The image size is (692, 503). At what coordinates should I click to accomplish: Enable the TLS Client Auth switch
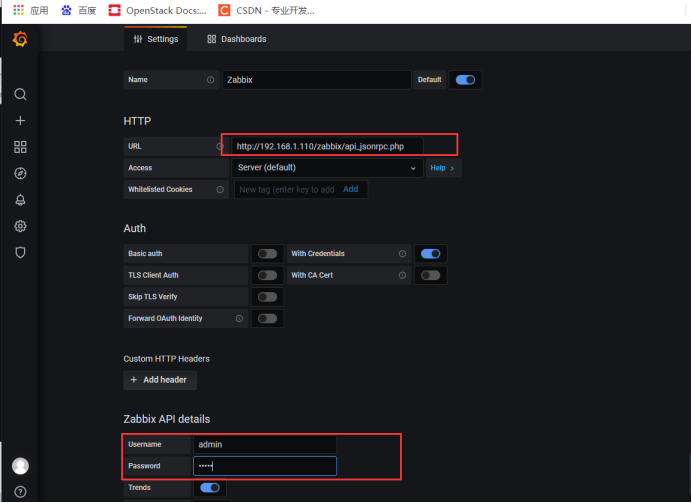click(267, 275)
